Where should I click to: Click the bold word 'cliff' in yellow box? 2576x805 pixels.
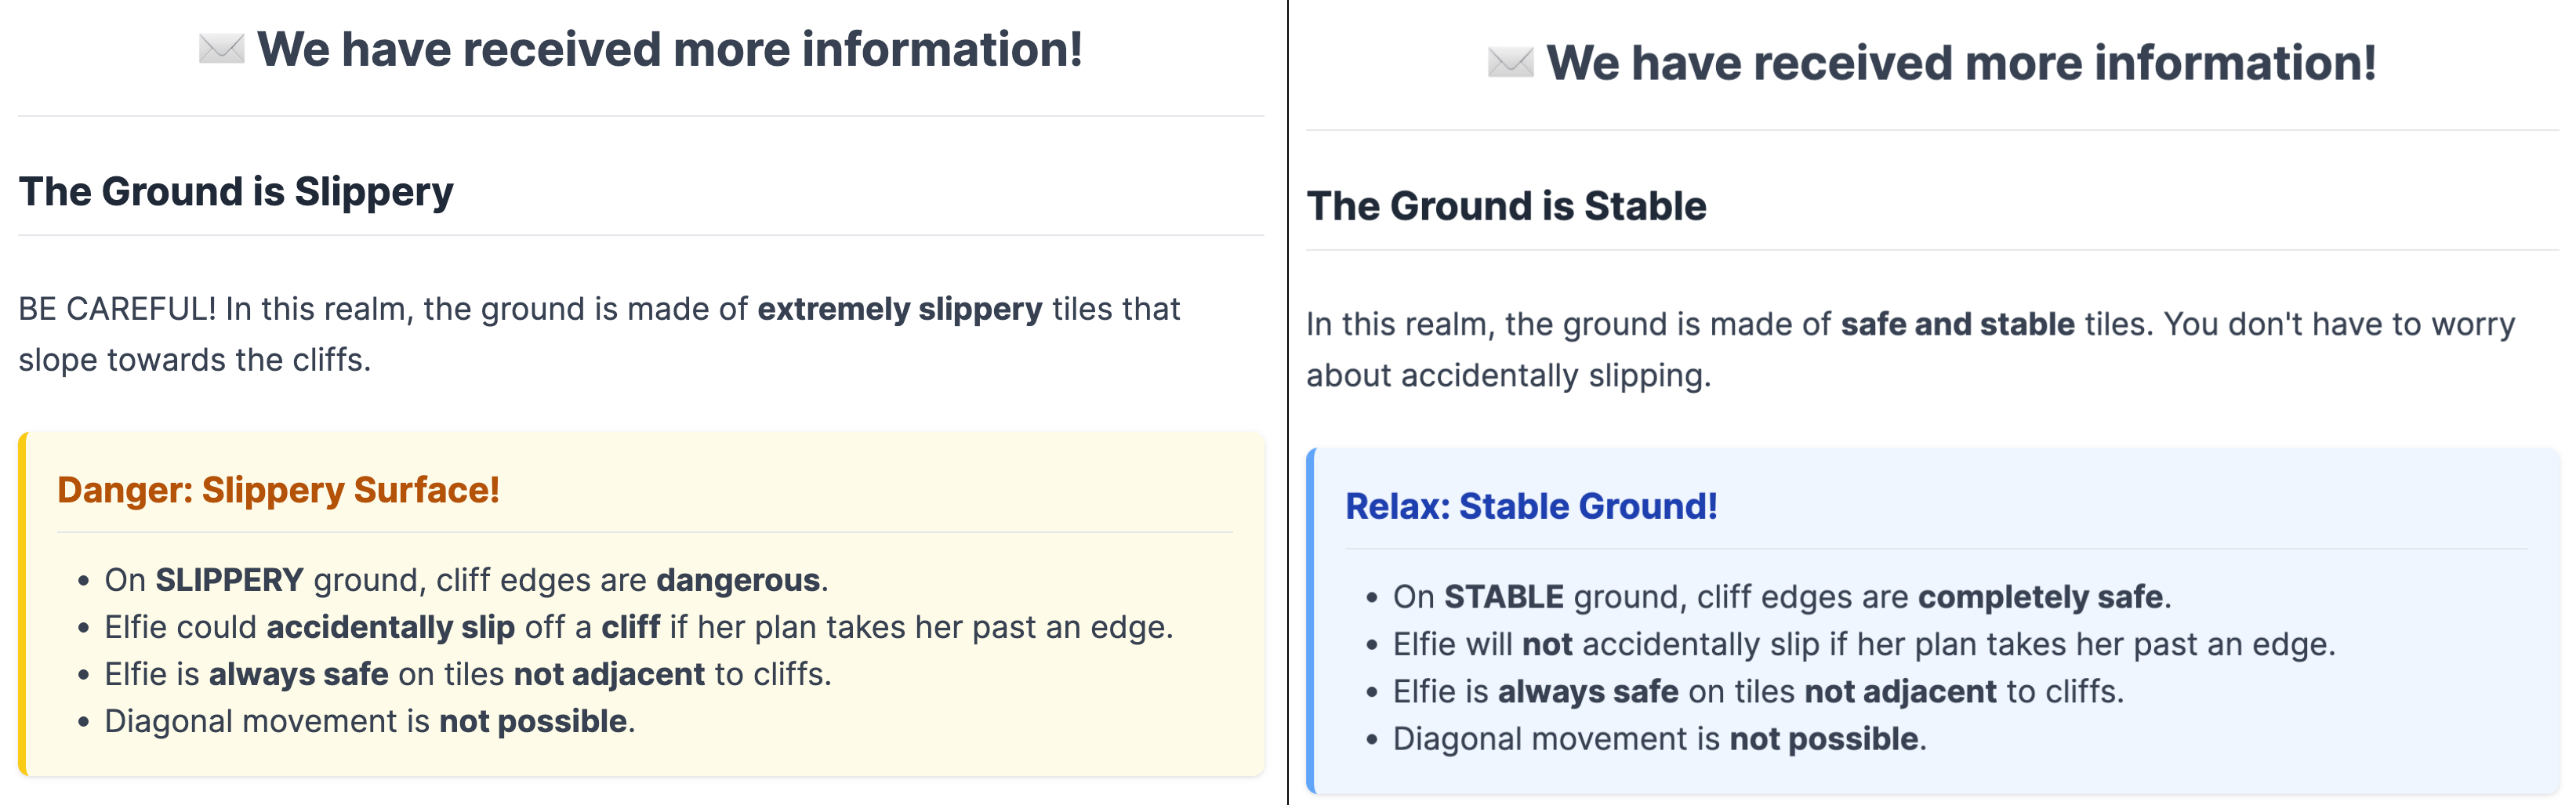630,627
